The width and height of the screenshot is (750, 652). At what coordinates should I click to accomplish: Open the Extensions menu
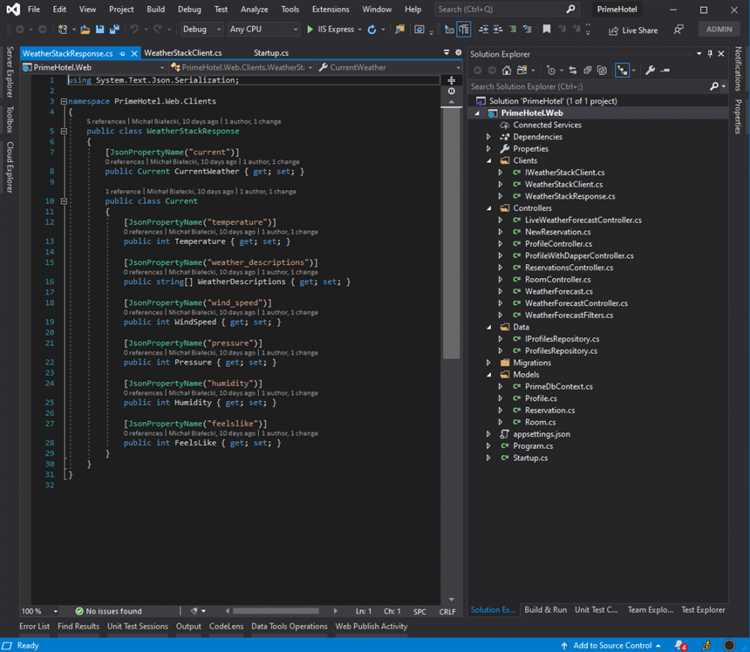click(331, 9)
